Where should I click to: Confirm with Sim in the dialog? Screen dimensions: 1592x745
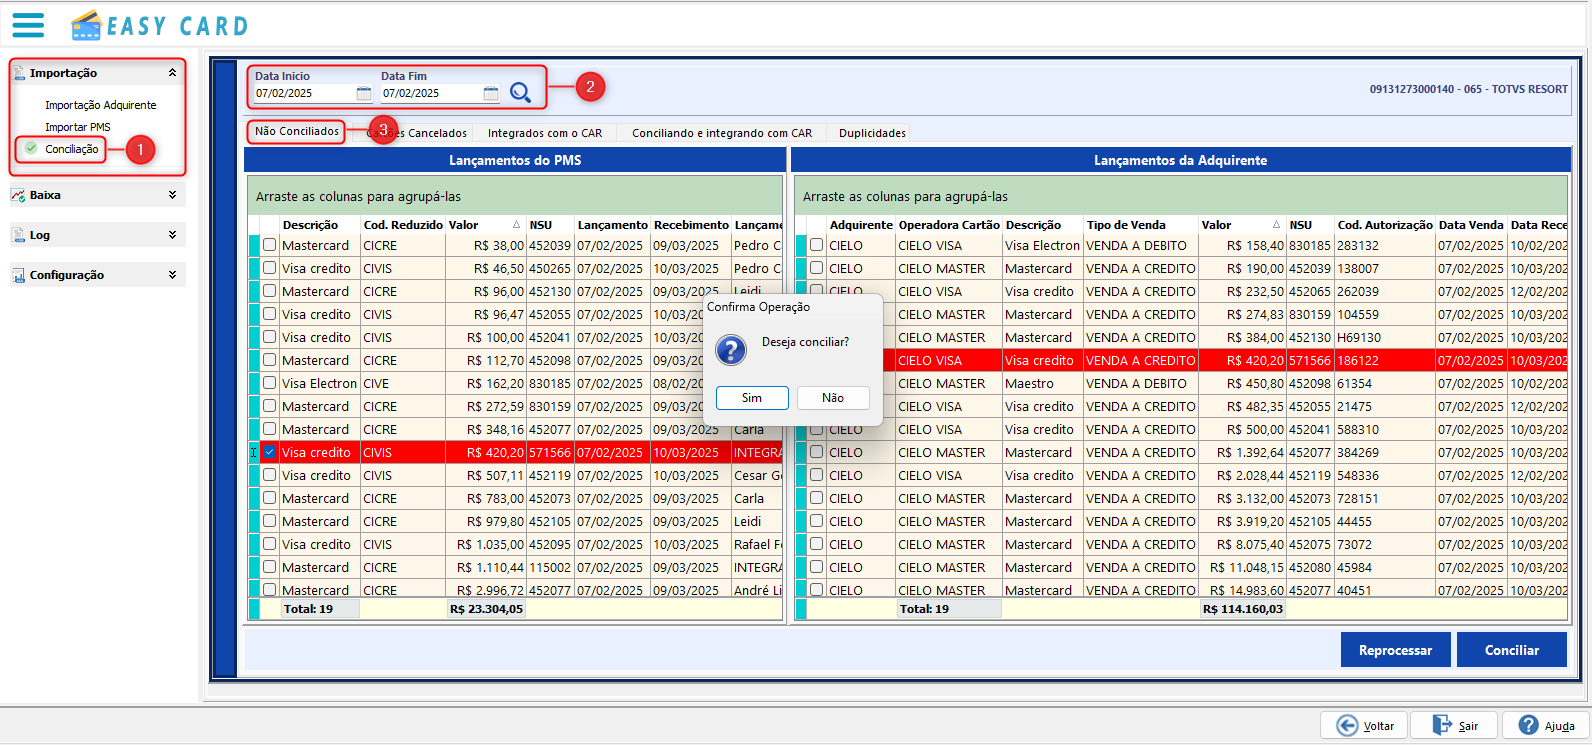point(752,398)
